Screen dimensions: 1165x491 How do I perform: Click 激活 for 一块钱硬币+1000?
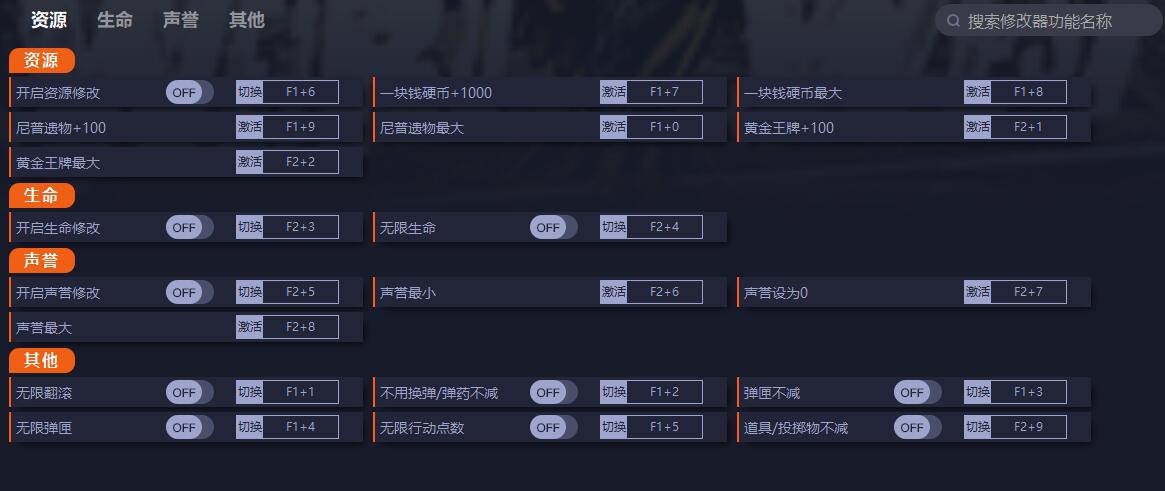[613, 93]
